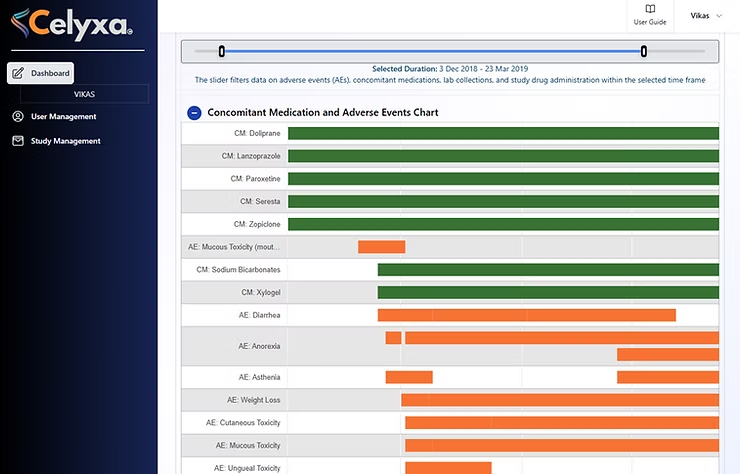
Task: Navigate to Study Management
Action: tap(65, 141)
